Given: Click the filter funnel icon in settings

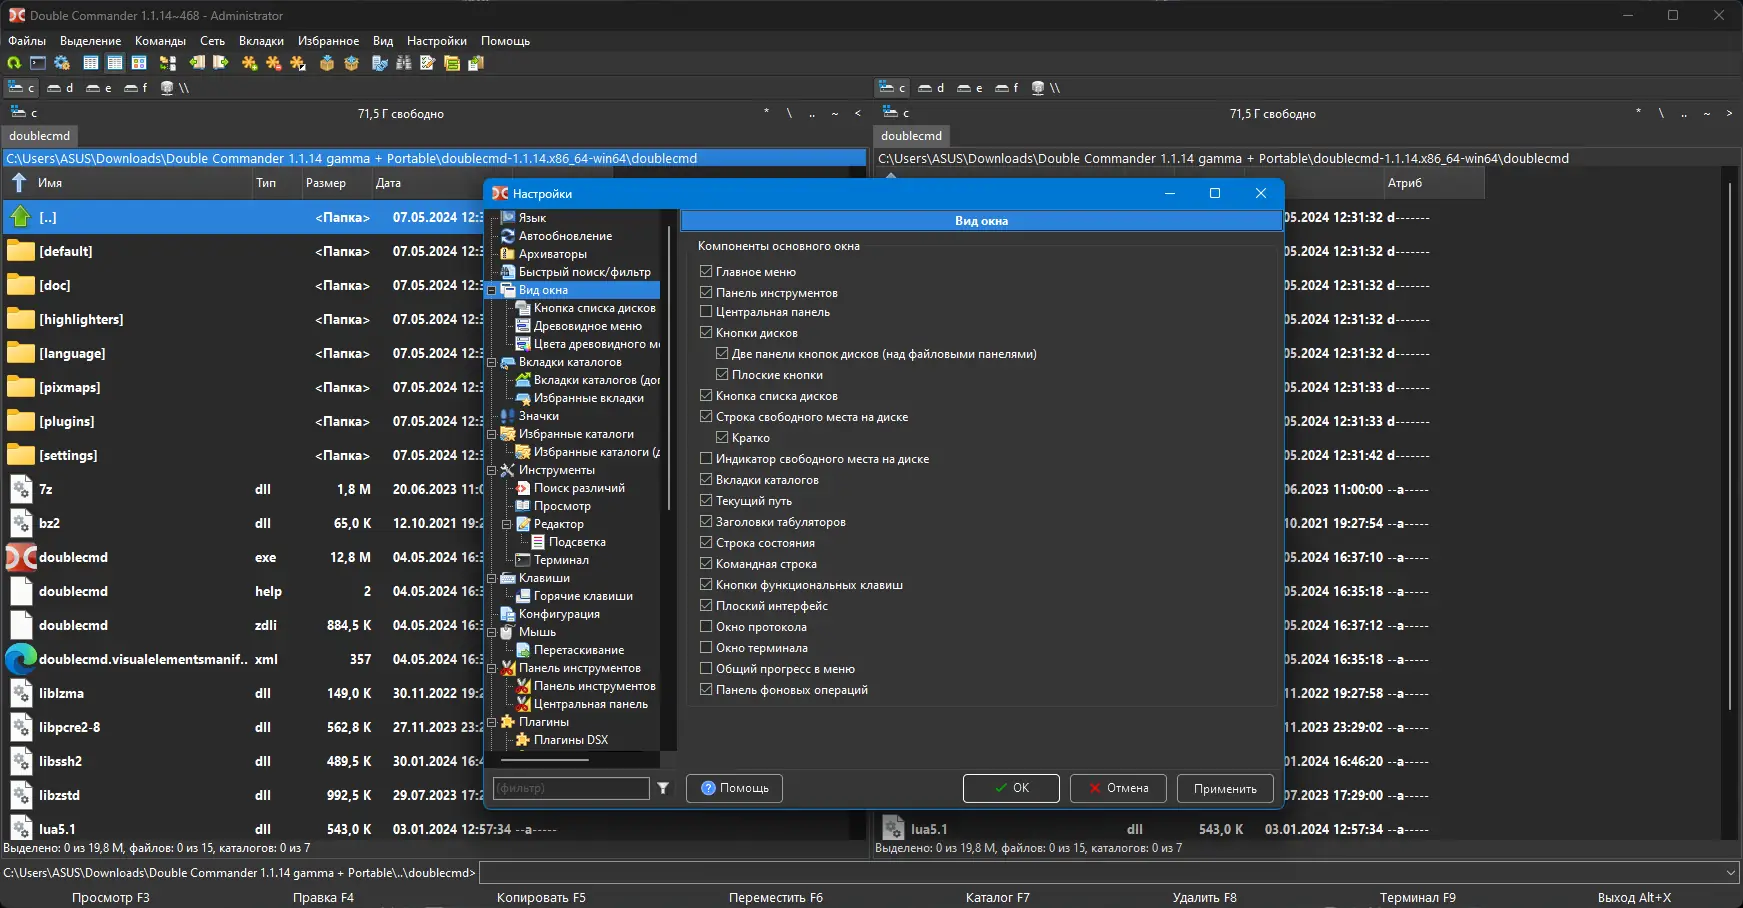Looking at the screenshot, I should click(x=663, y=788).
